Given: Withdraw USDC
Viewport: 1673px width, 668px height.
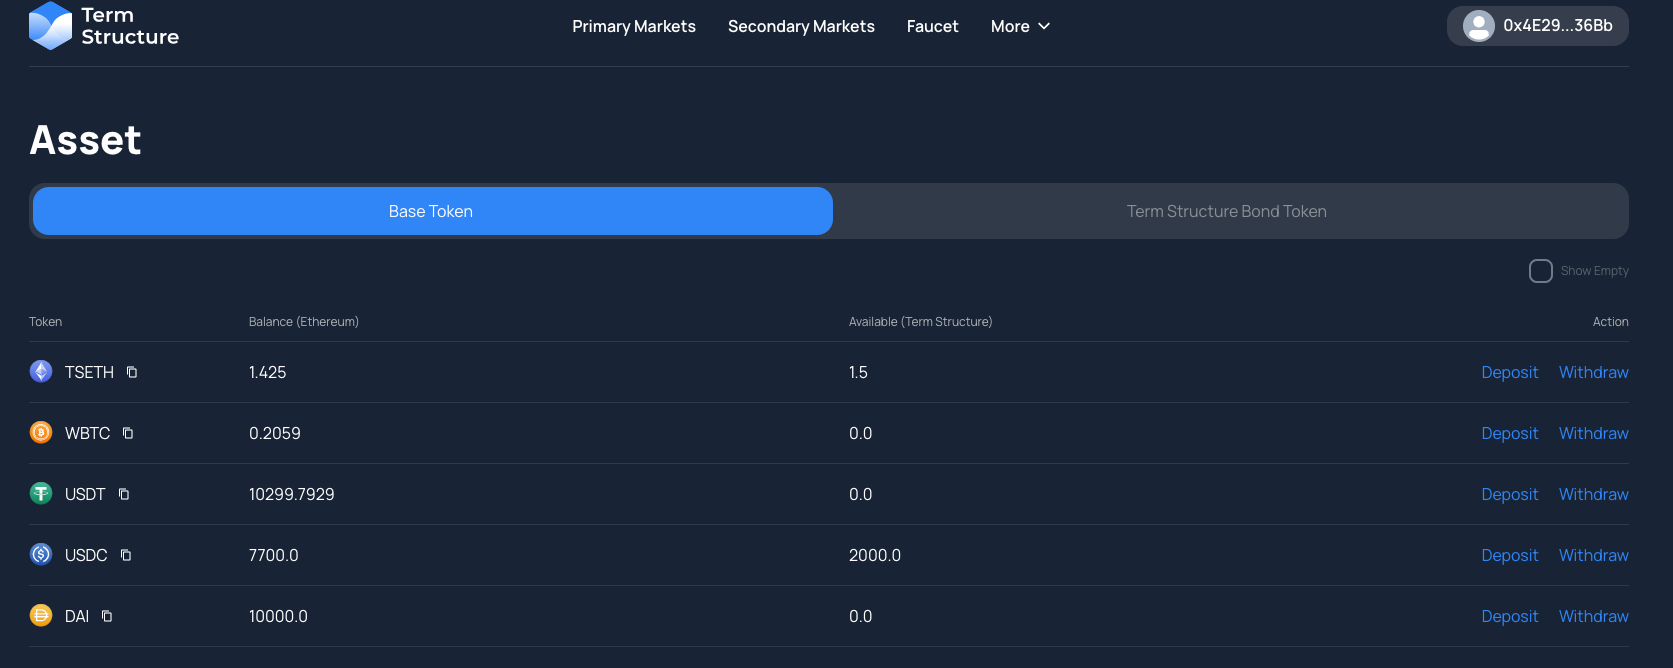Looking at the screenshot, I should [1594, 555].
